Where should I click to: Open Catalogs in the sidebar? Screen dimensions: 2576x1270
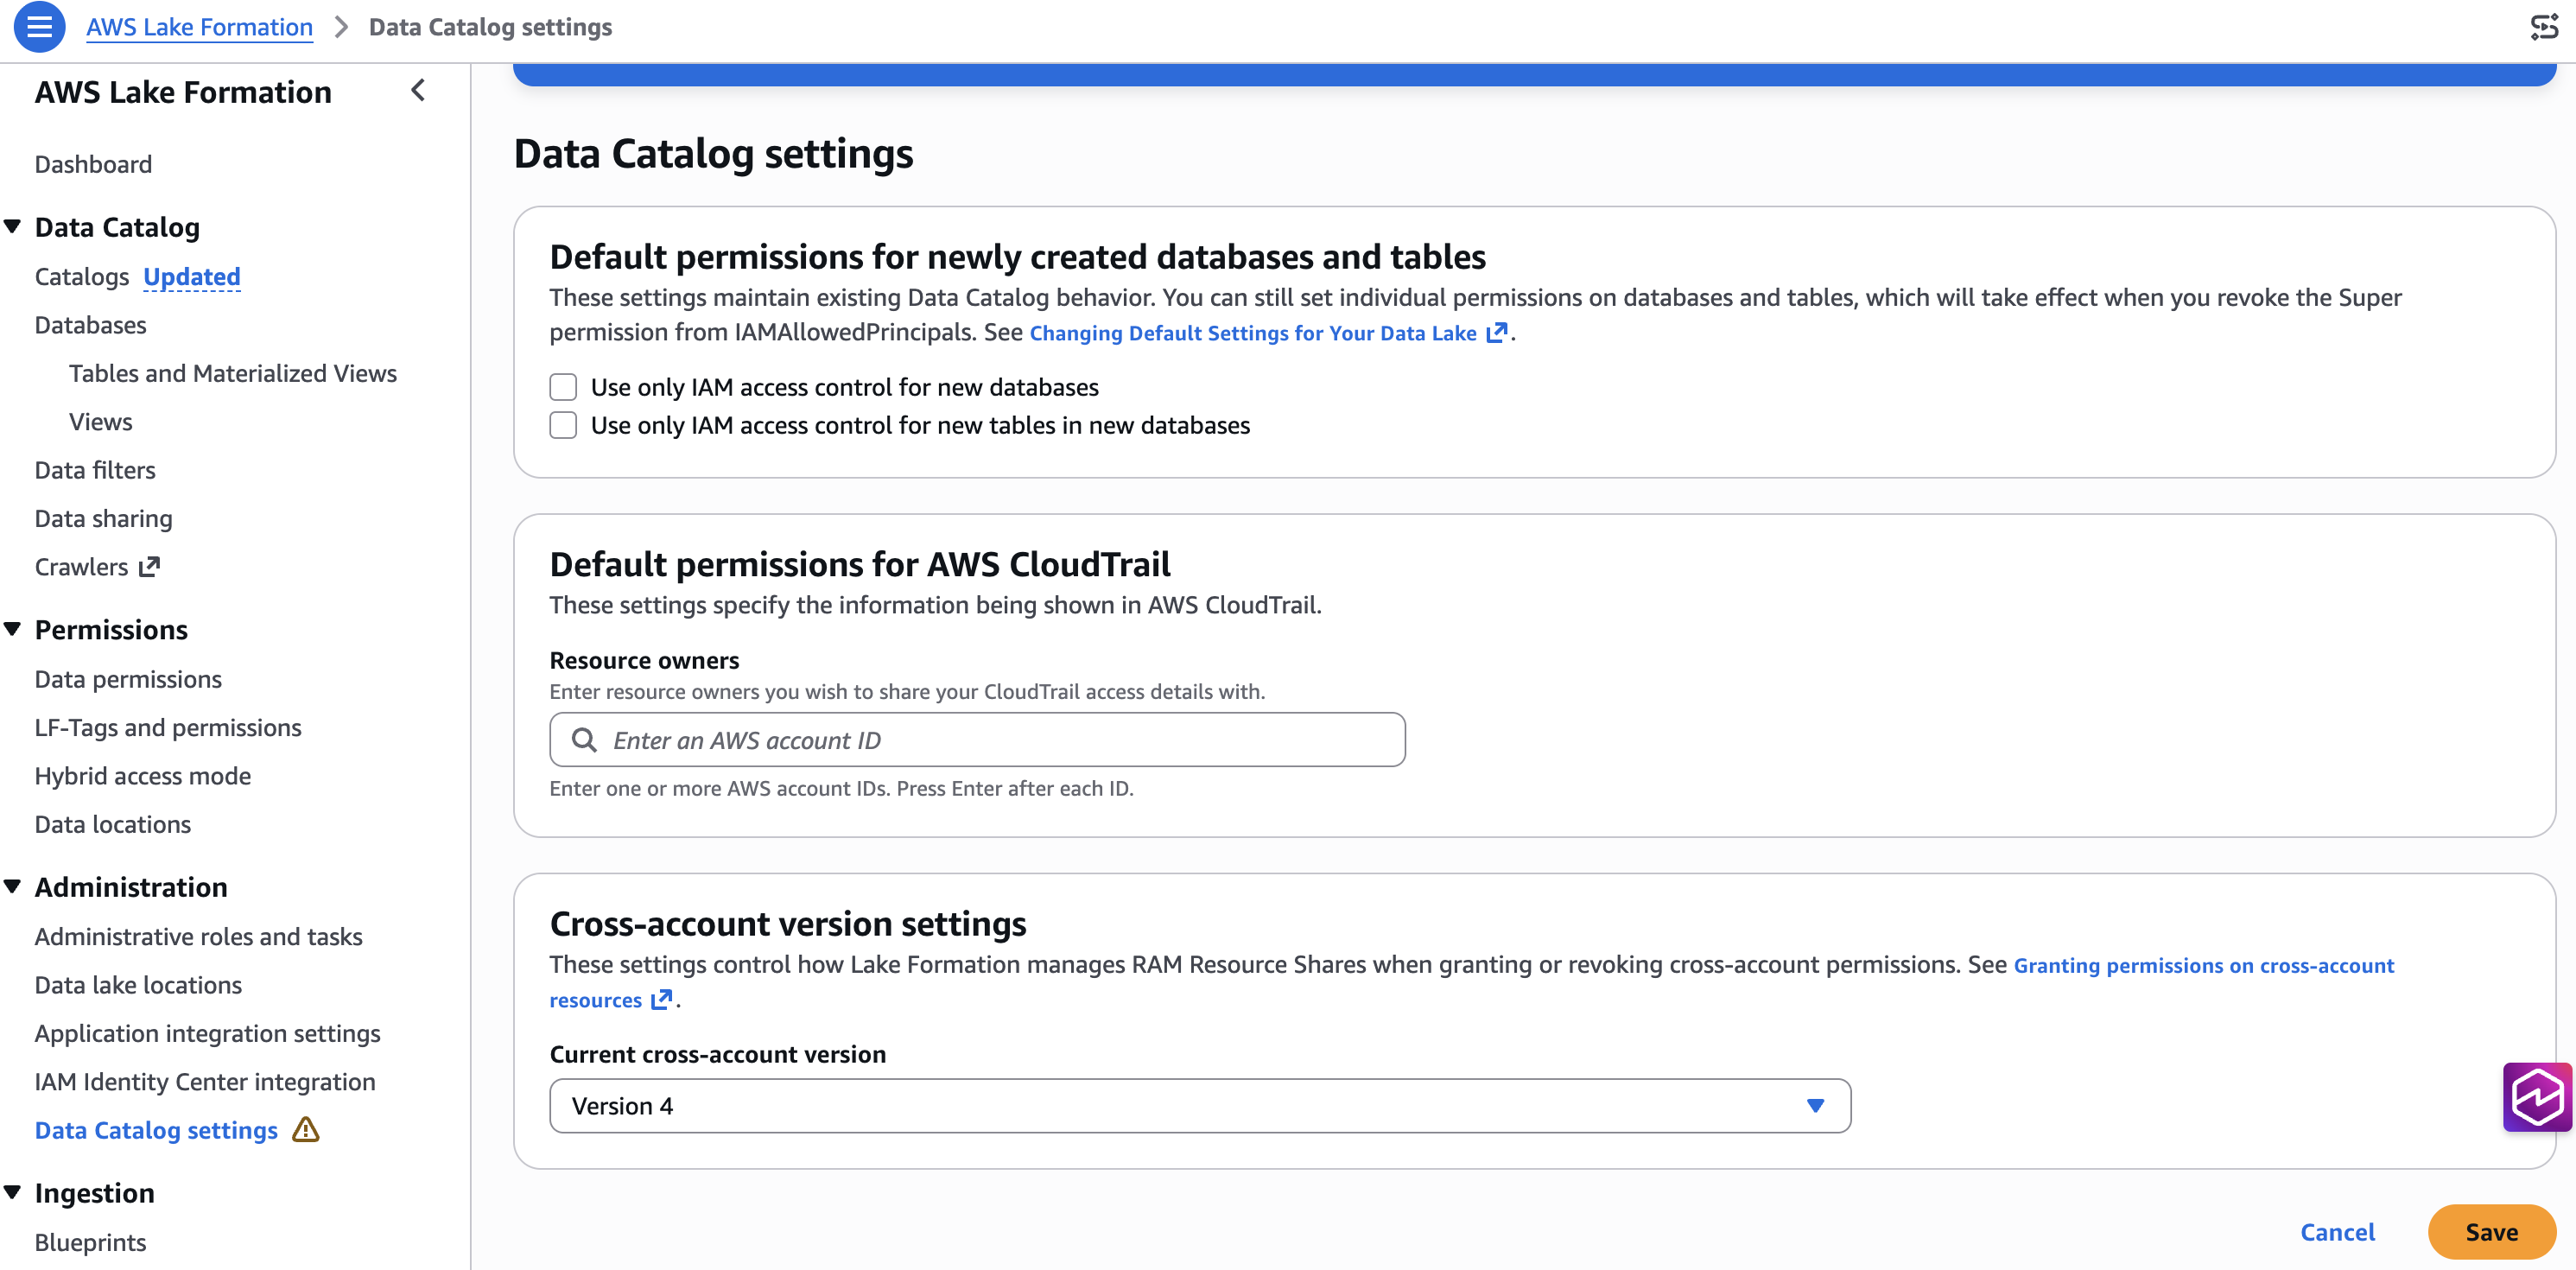click(x=82, y=277)
